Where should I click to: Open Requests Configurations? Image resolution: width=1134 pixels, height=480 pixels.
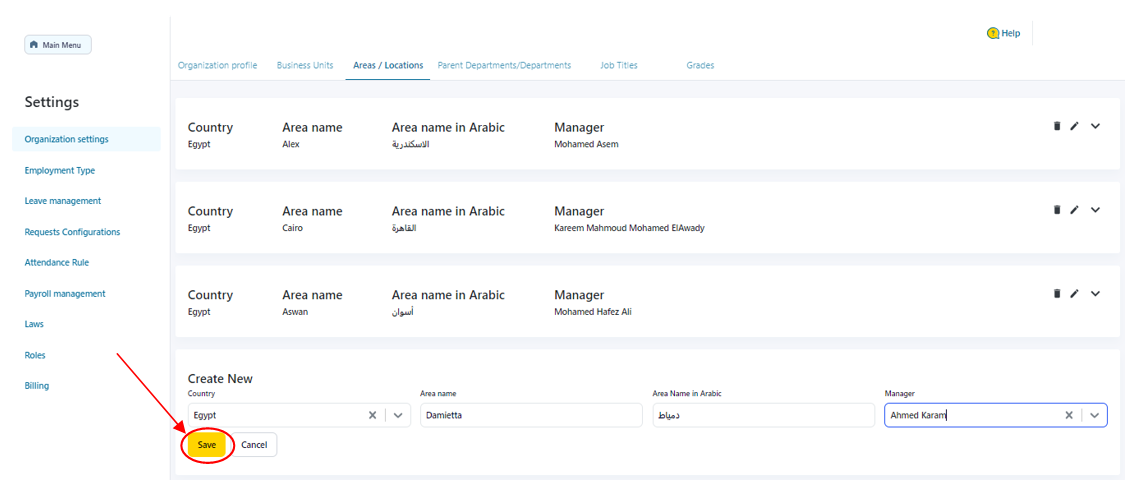(72, 232)
